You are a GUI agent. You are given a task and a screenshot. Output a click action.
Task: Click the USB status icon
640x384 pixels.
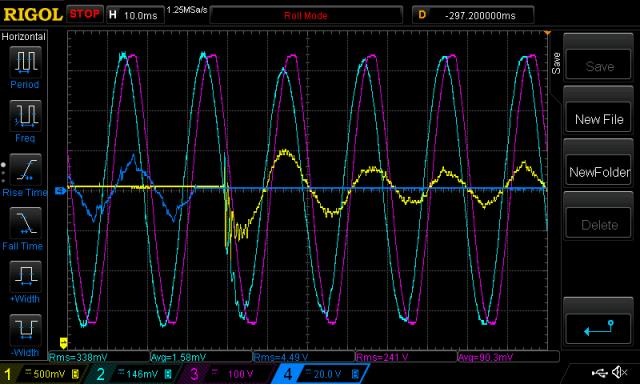600,372
